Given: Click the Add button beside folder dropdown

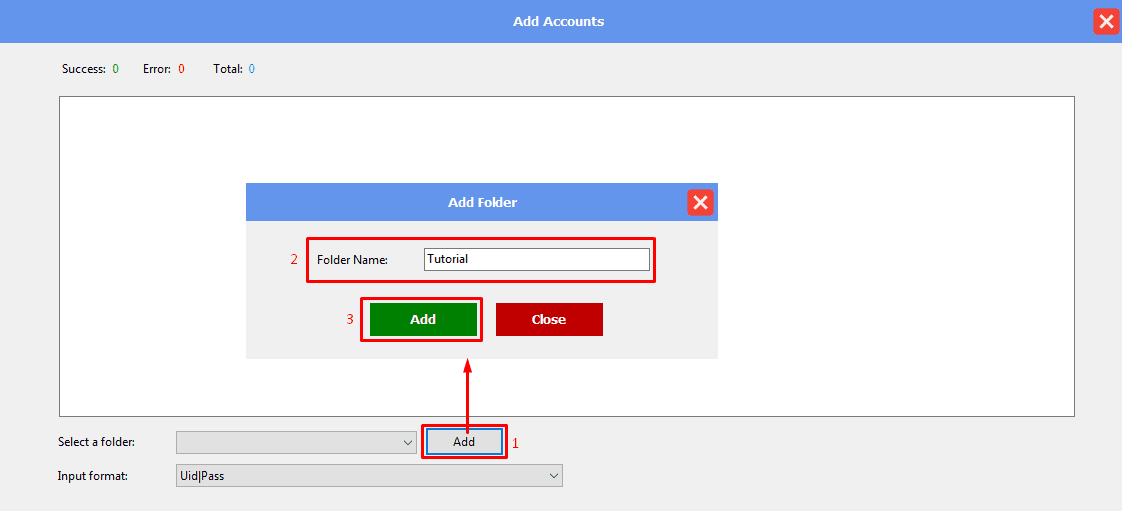Looking at the screenshot, I should (464, 442).
